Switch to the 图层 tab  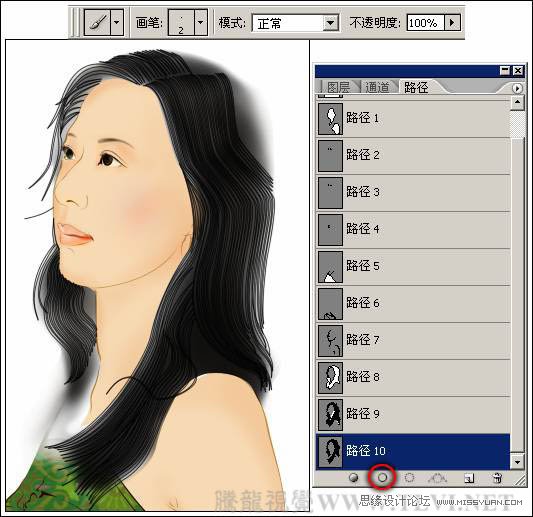point(338,87)
